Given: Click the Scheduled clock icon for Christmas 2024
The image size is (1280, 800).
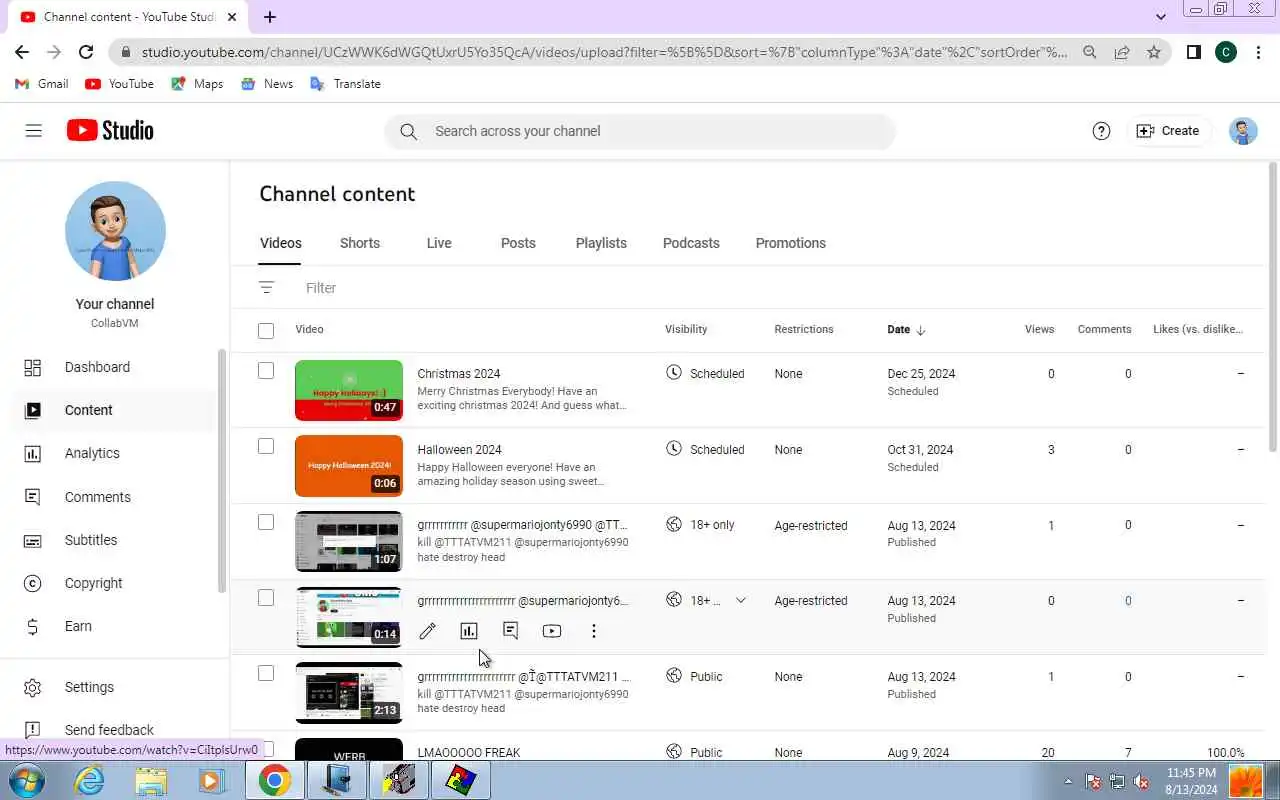Looking at the screenshot, I should [x=674, y=373].
